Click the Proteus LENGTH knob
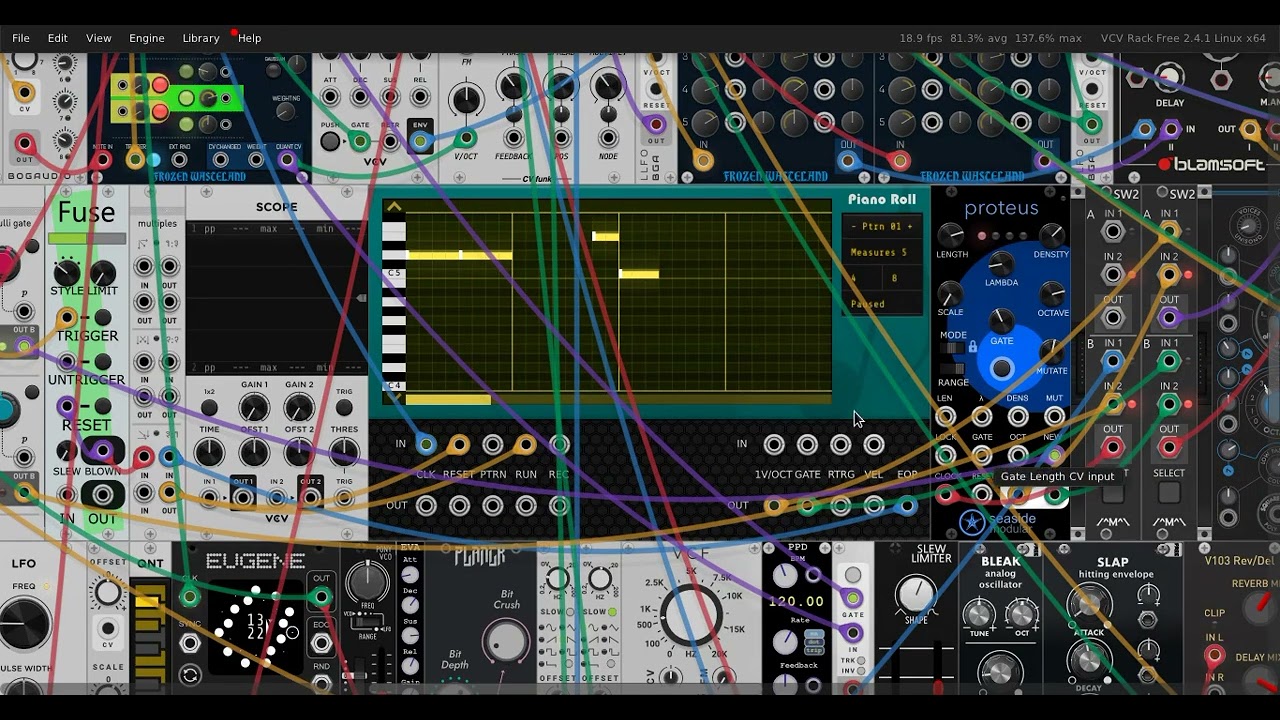1280x720 pixels. point(951,236)
